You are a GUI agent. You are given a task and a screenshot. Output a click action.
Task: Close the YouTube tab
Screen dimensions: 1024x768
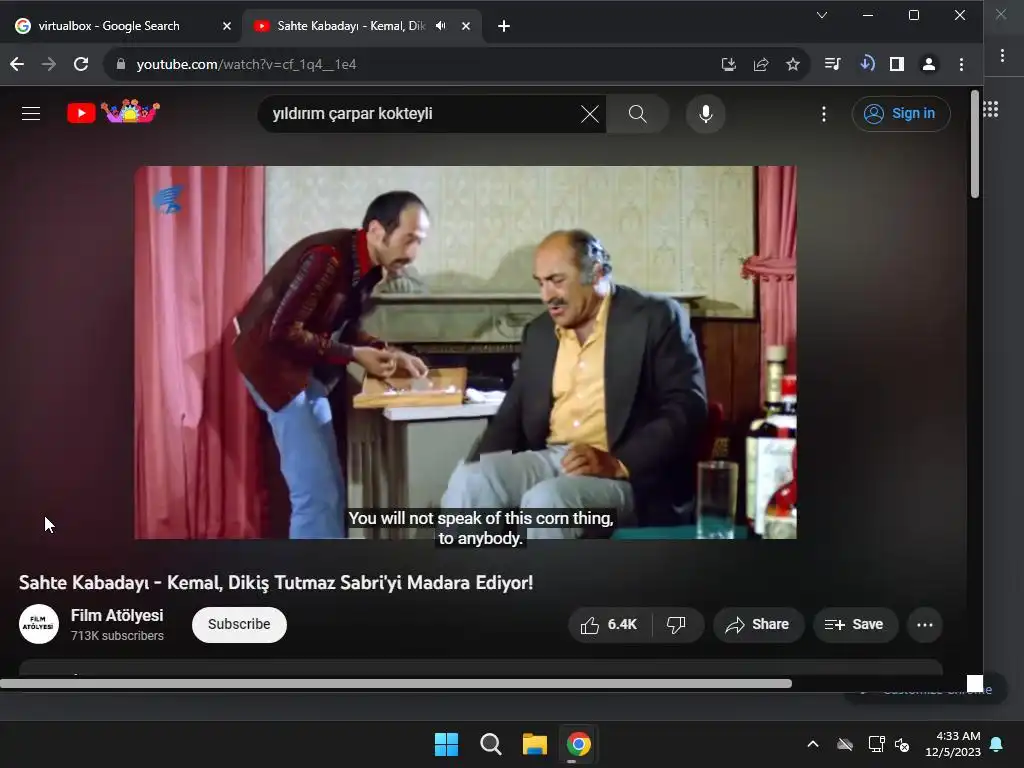[x=466, y=26]
